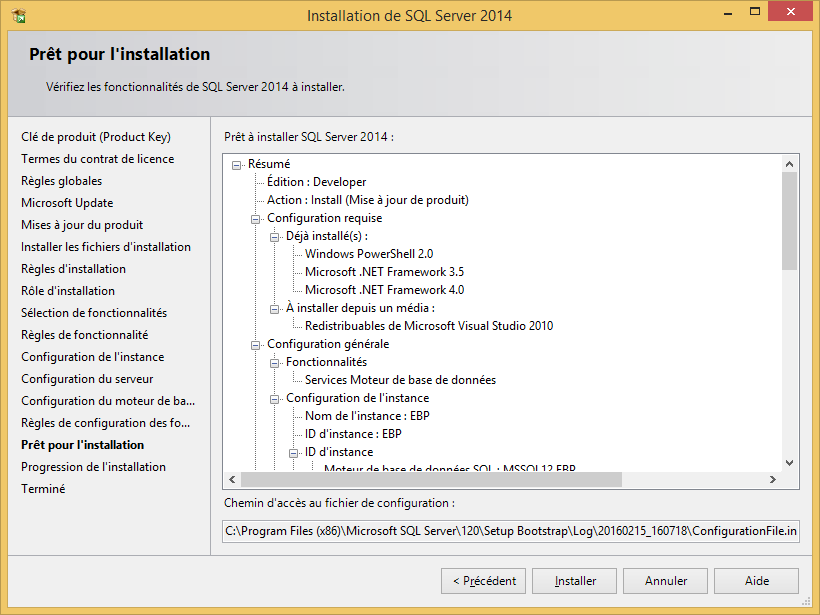Go back with the Précédent button
The image size is (820, 615).
483,581
